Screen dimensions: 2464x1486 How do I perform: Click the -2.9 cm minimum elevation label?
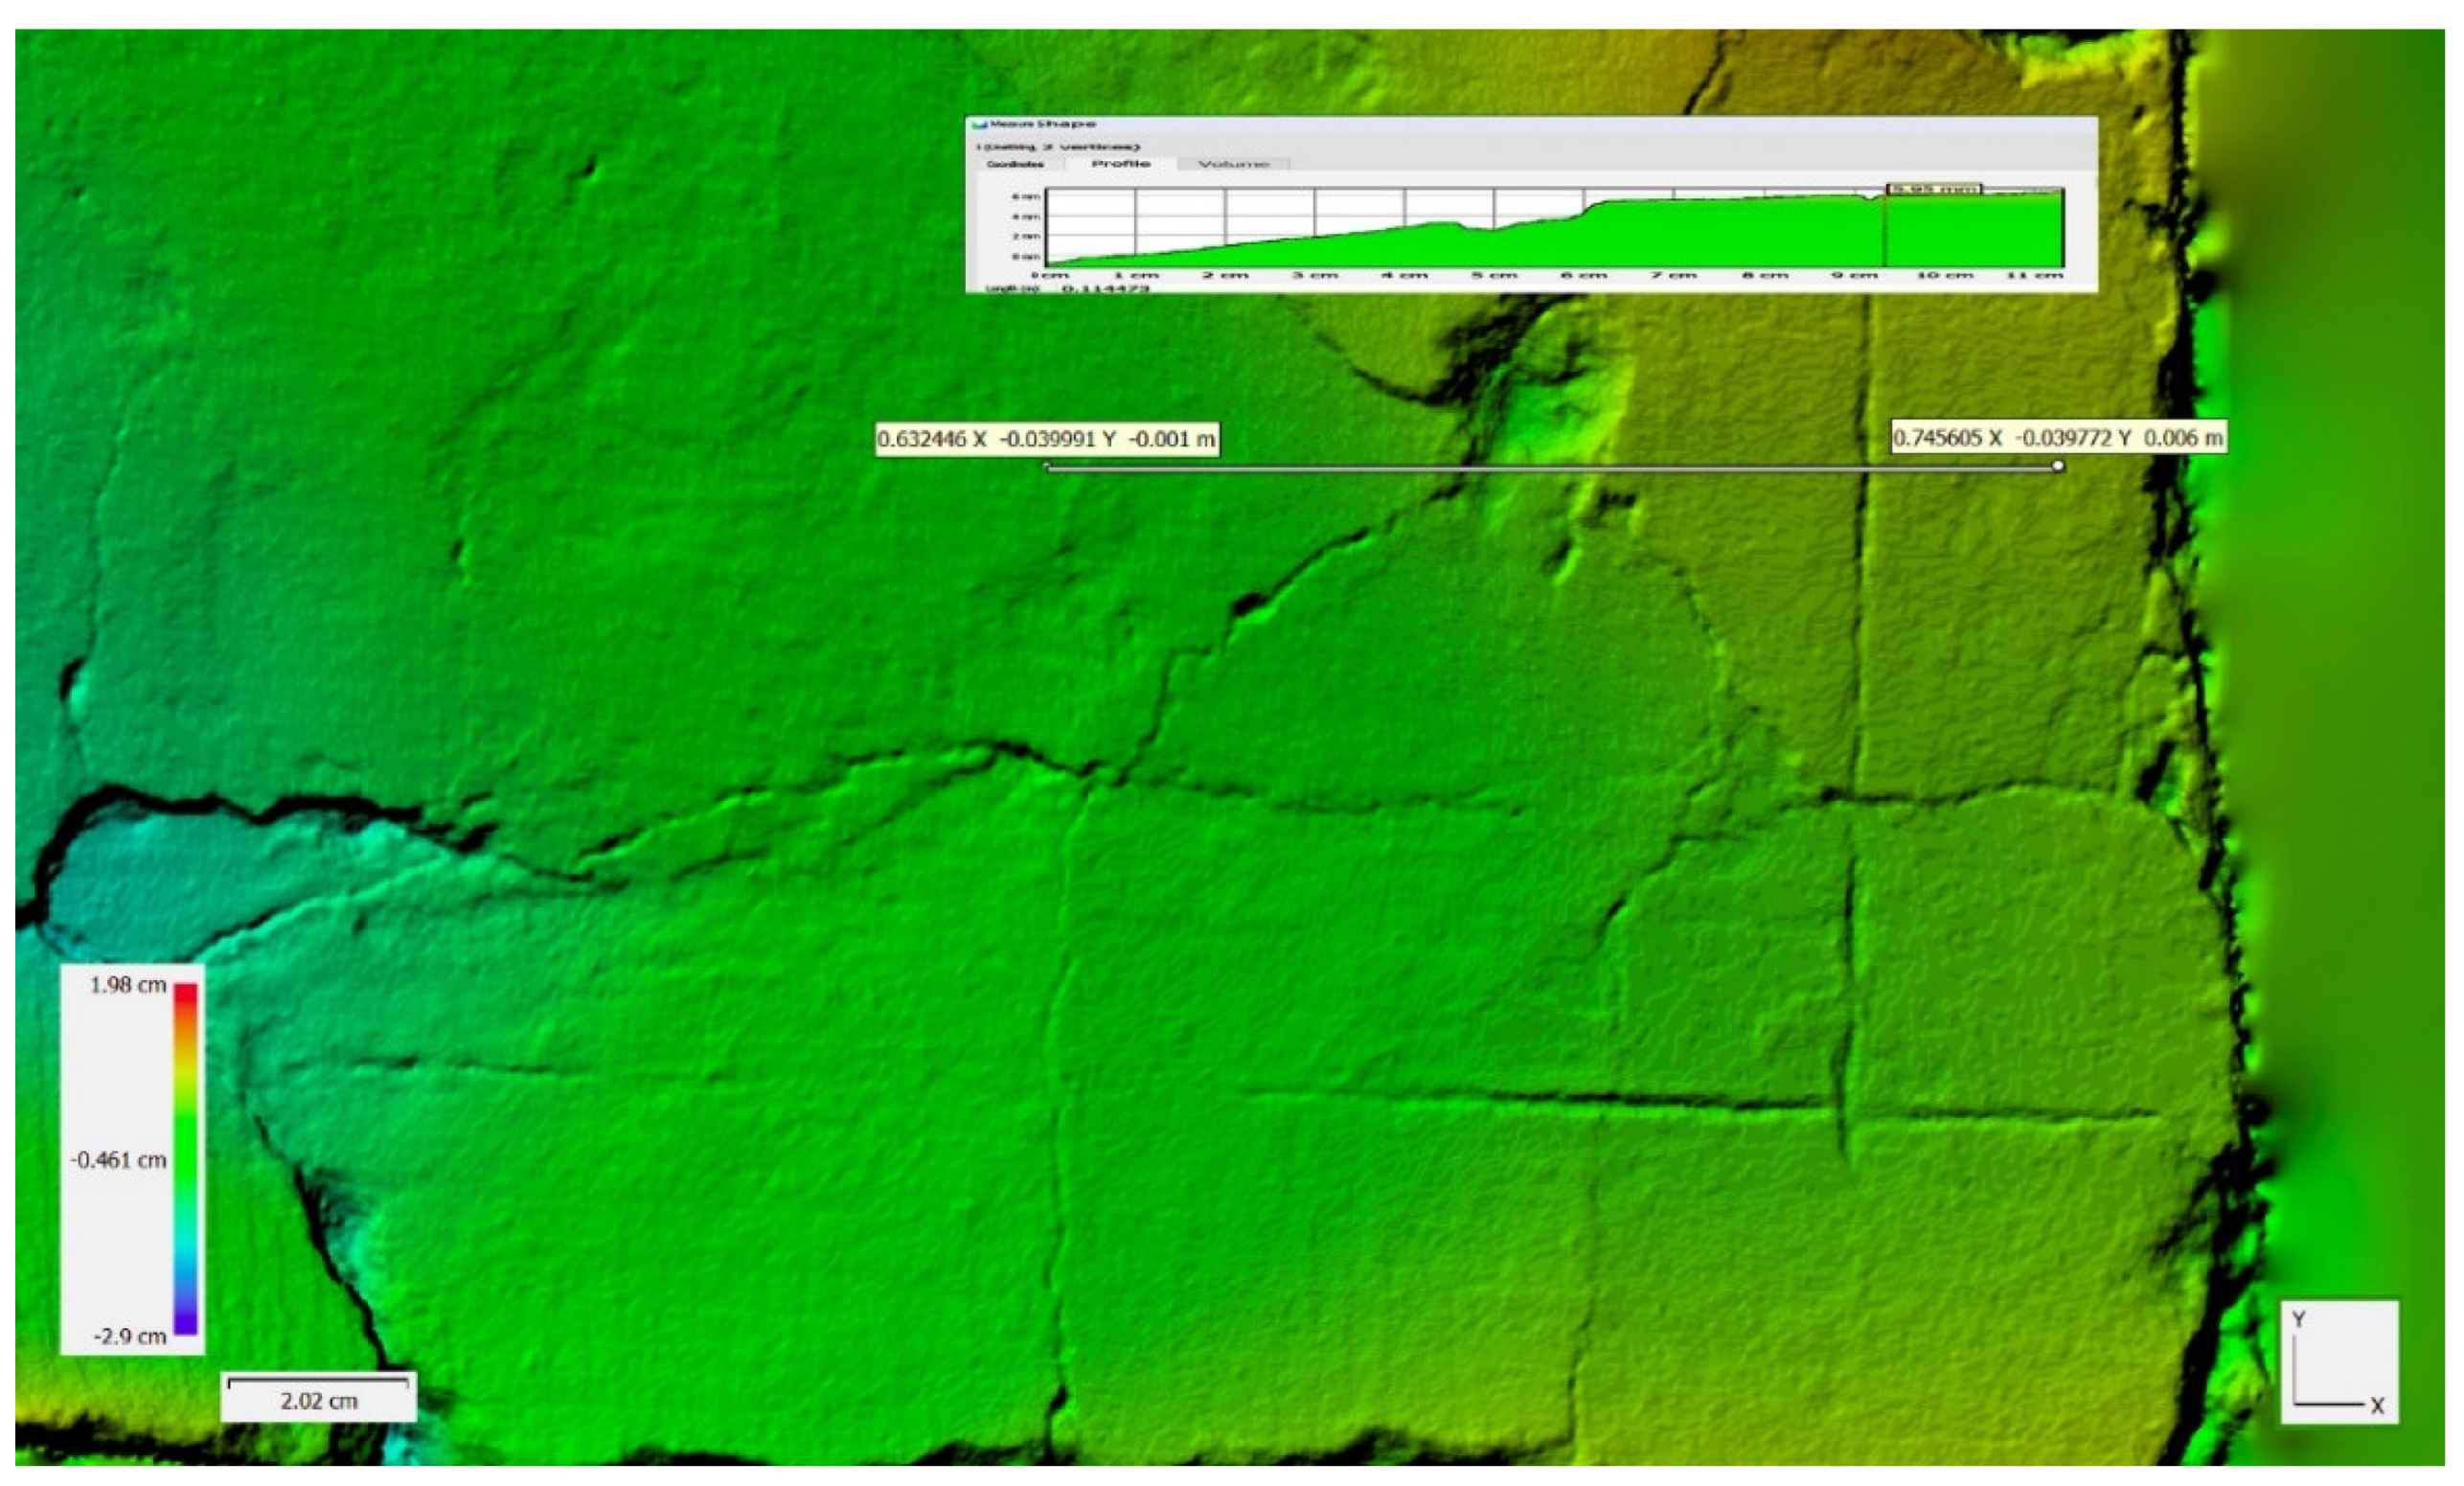130,1336
